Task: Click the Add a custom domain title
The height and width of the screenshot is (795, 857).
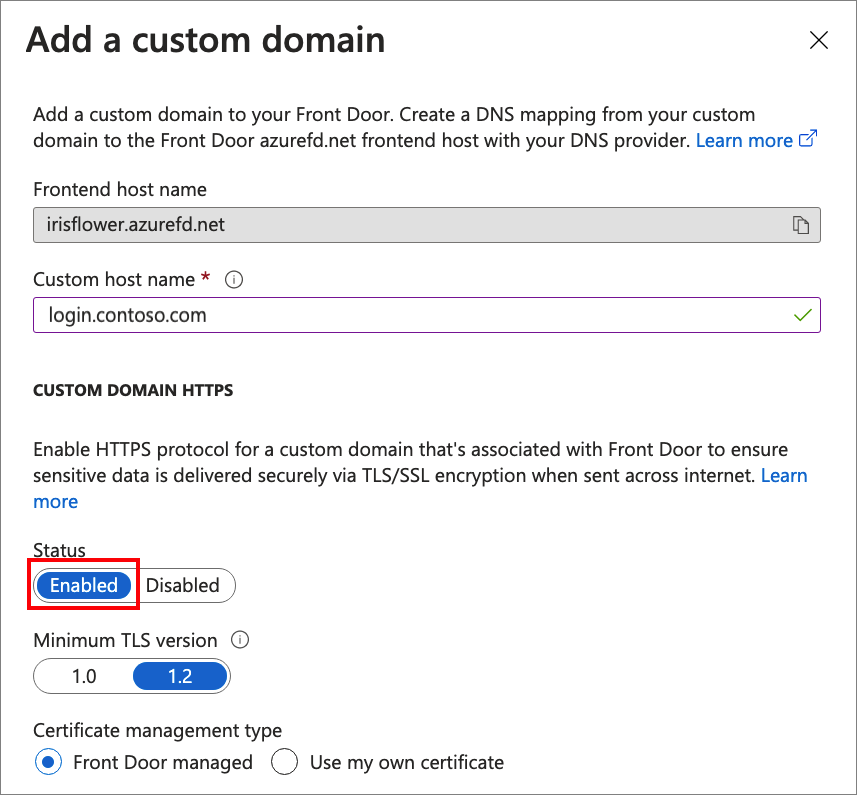Action: (206, 40)
